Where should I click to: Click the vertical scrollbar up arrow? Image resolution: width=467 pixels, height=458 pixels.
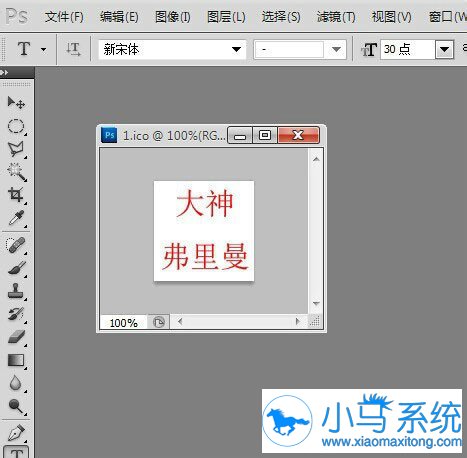[x=316, y=159]
